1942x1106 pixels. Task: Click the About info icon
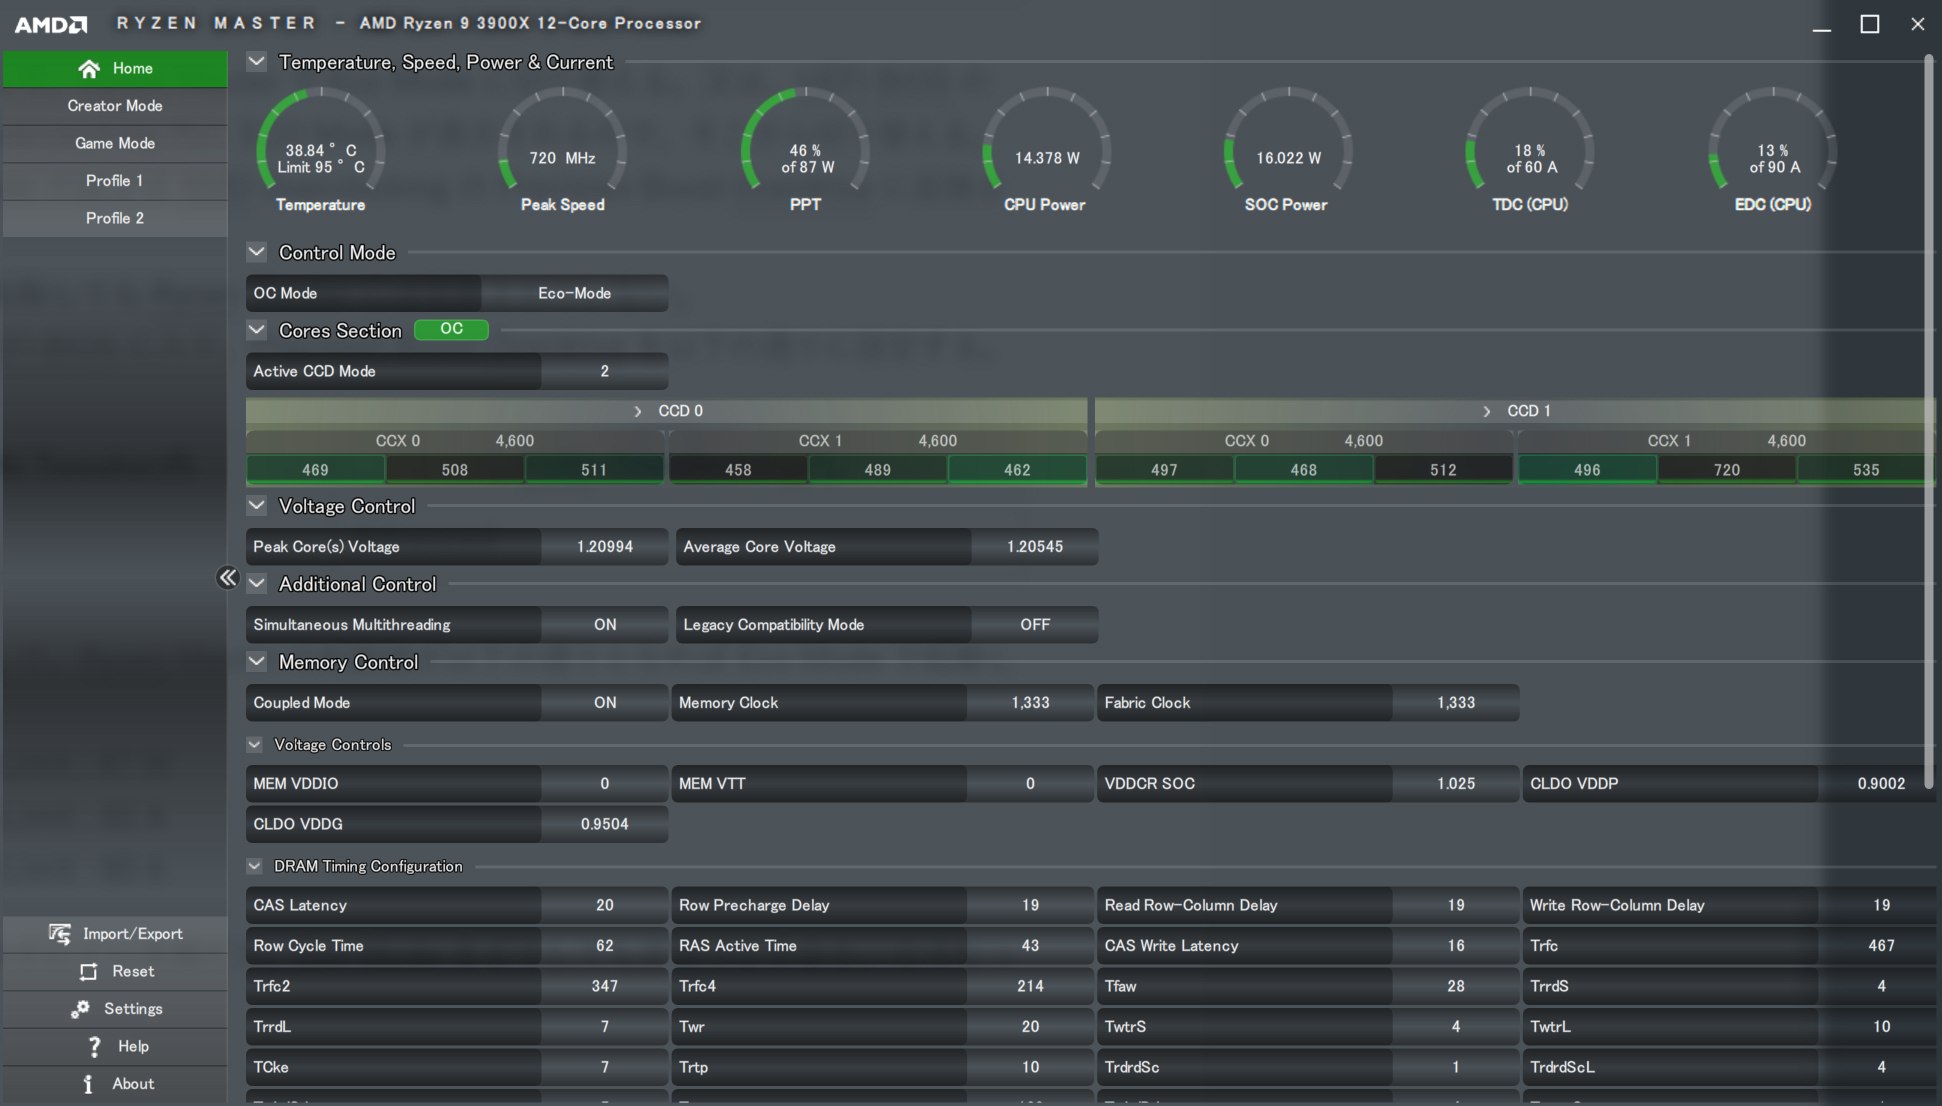click(x=88, y=1084)
